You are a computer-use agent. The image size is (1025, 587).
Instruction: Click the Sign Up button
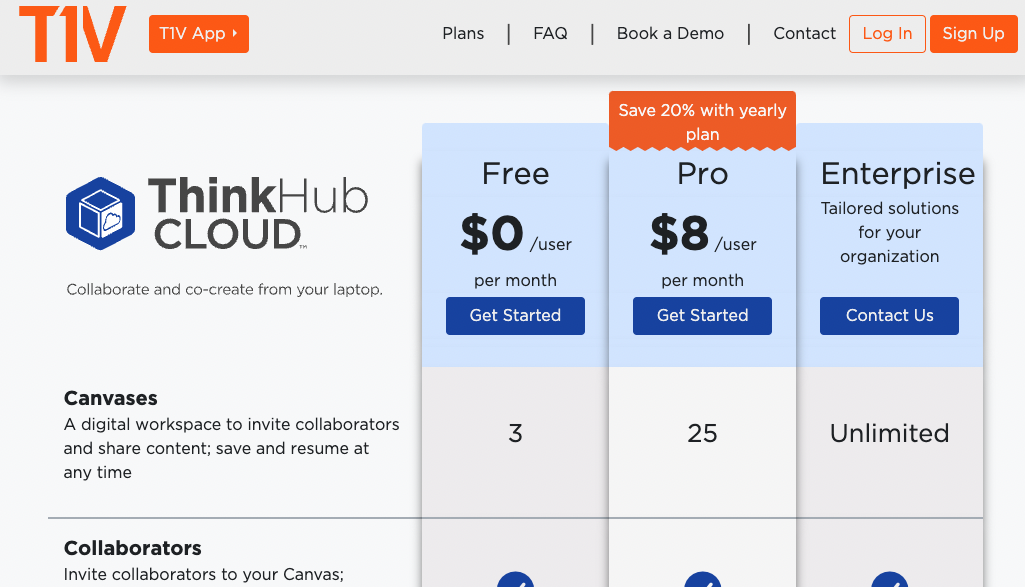tap(972, 33)
